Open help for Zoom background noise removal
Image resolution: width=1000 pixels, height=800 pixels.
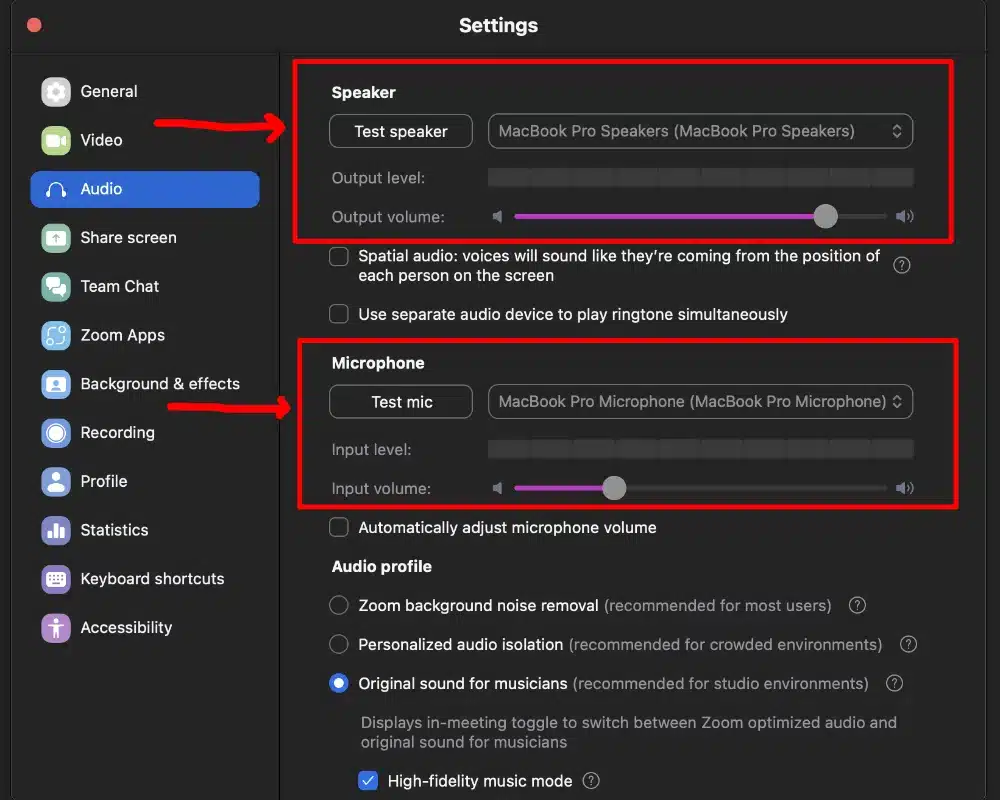[857, 605]
